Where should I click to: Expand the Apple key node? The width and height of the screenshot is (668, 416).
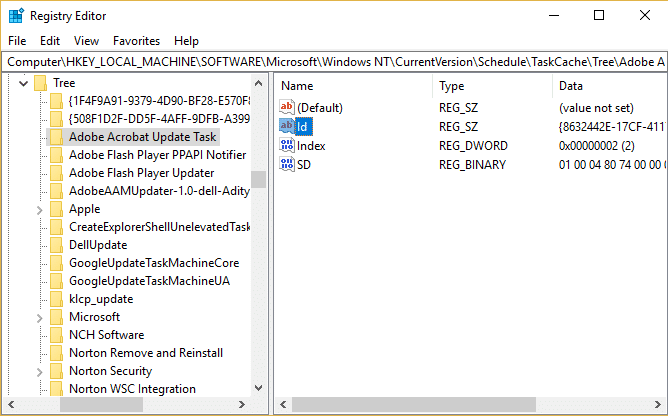pyautogui.click(x=38, y=209)
